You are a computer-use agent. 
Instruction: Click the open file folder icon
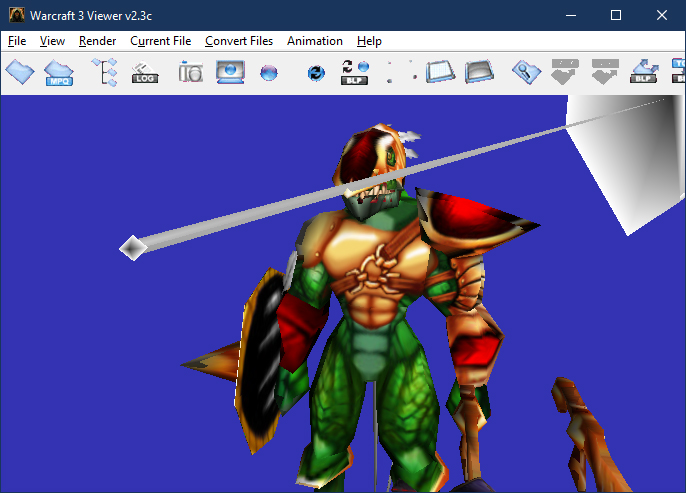[20, 72]
